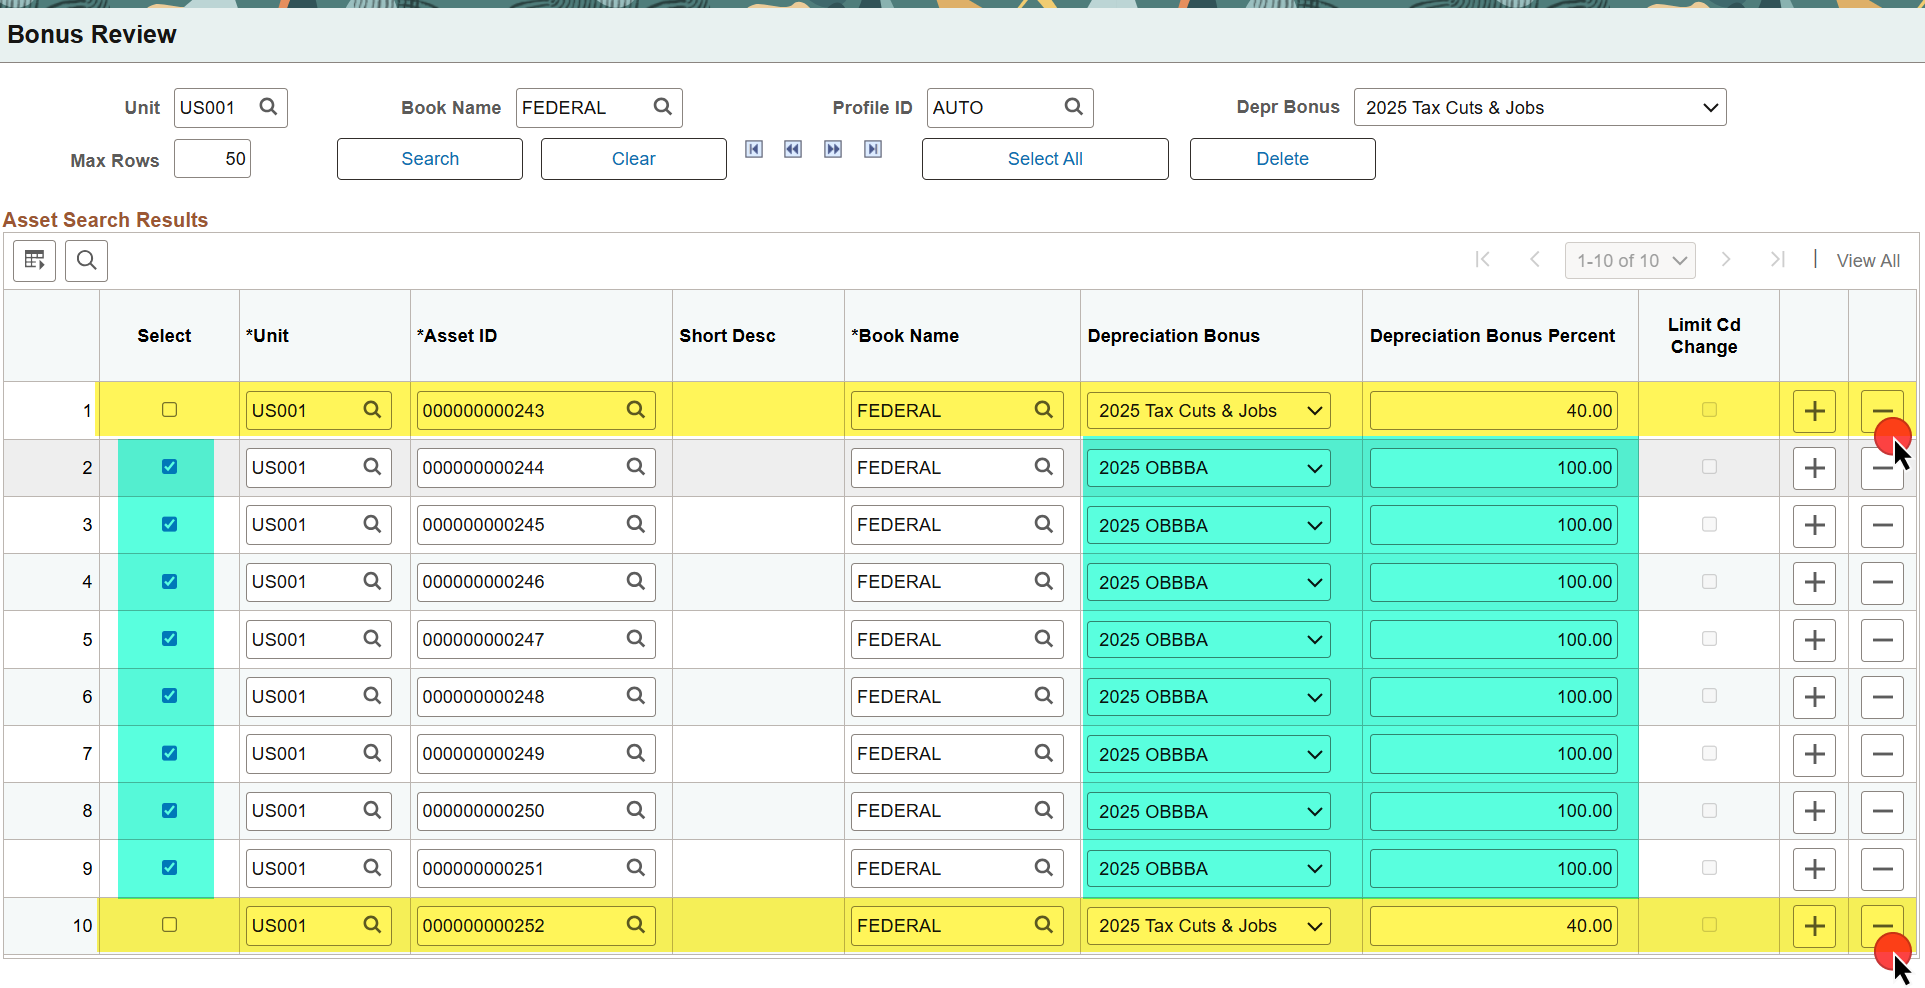Click the Select All button

coord(1044,159)
